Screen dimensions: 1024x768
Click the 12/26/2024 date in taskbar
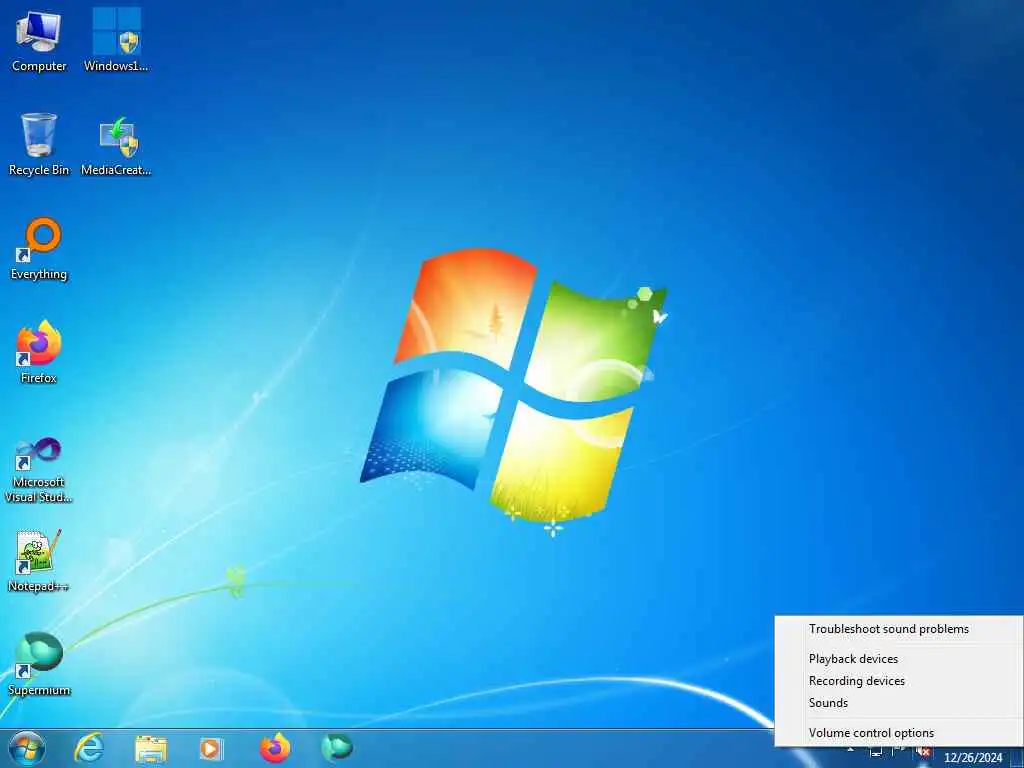[x=972, y=758]
